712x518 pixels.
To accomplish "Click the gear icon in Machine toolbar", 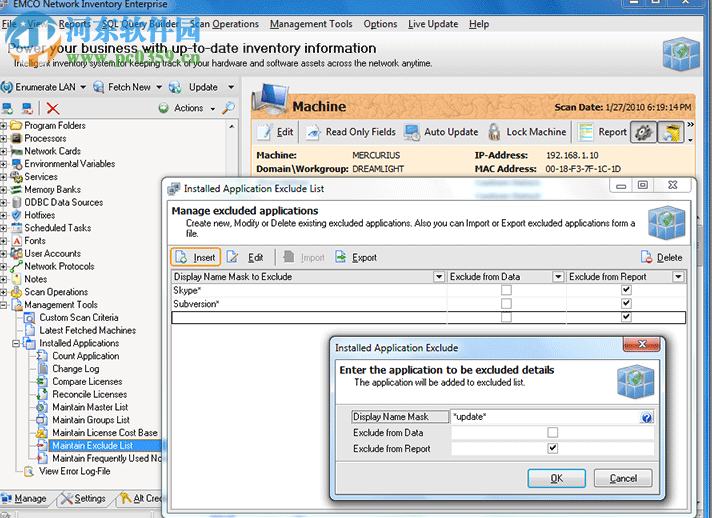I will [643, 132].
